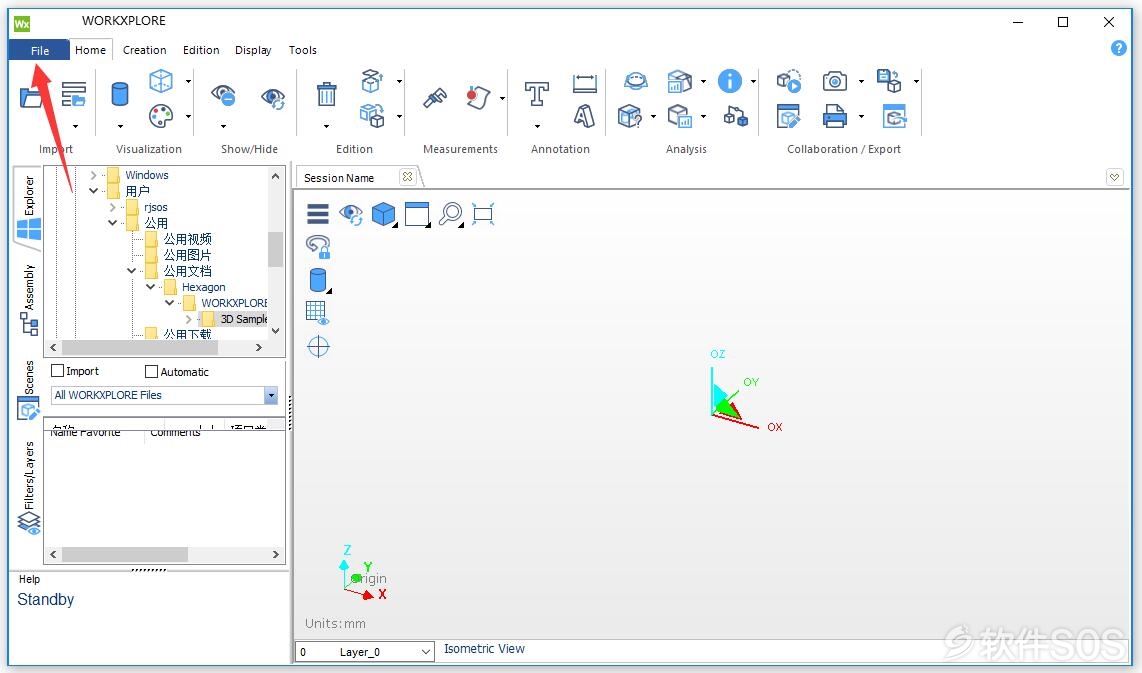Expand the 3D Sample folder node
Viewport: 1142px width, 673px height.
(x=189, y=319)
